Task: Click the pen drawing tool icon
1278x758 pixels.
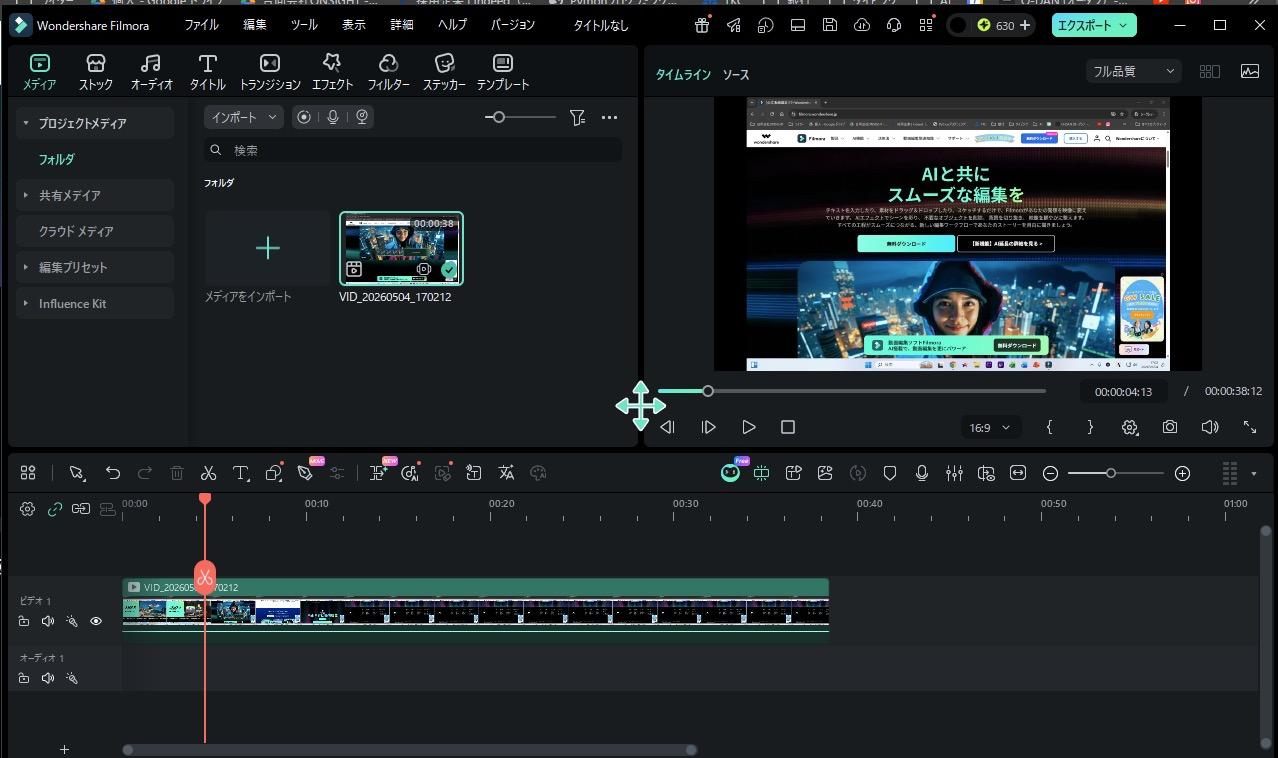Action: coord(305,473)
